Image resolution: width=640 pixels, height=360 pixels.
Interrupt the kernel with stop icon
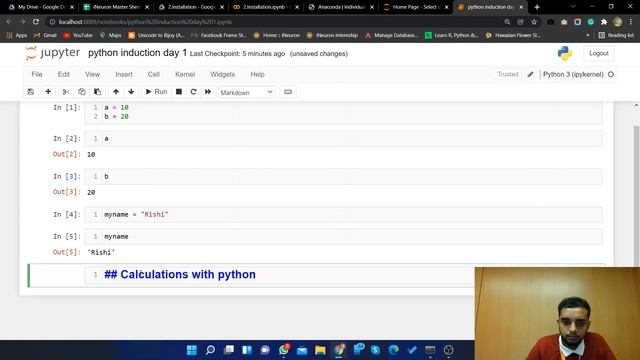[178, 92]
